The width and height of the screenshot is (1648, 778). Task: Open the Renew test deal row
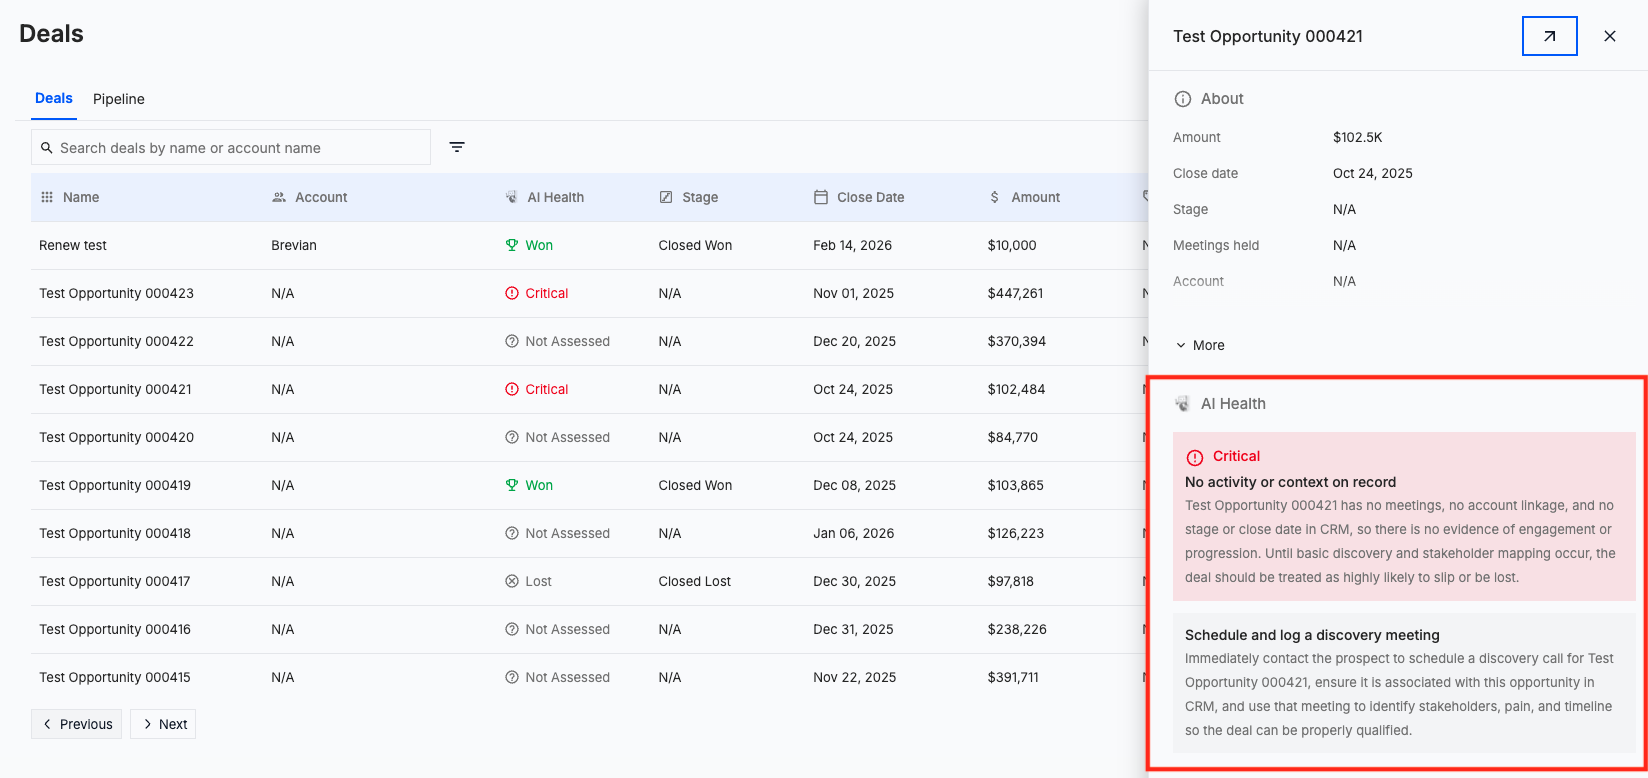(73, 245)
